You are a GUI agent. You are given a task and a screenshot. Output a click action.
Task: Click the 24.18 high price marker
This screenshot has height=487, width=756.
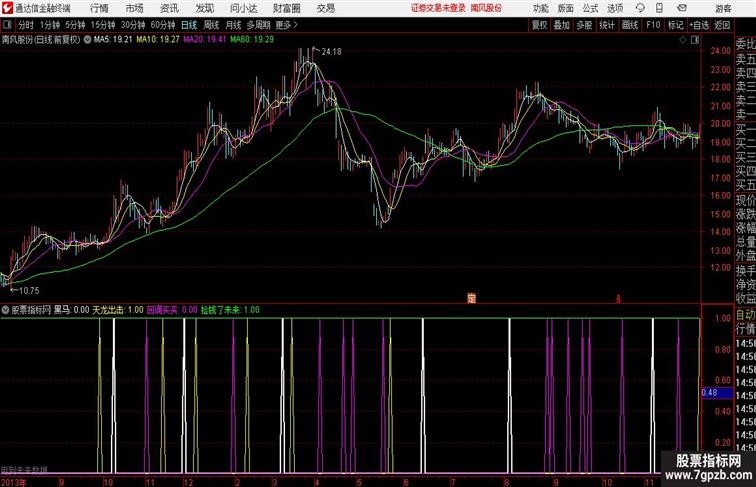point(331,52)
